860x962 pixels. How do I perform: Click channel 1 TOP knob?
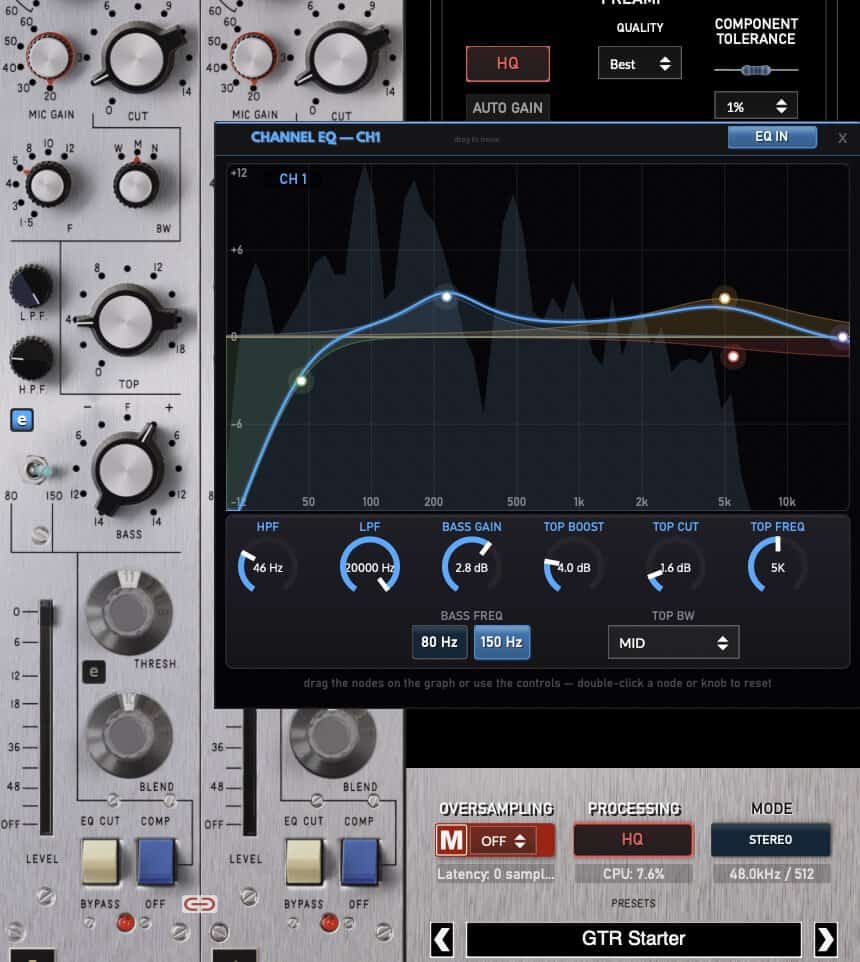(127, 320)
